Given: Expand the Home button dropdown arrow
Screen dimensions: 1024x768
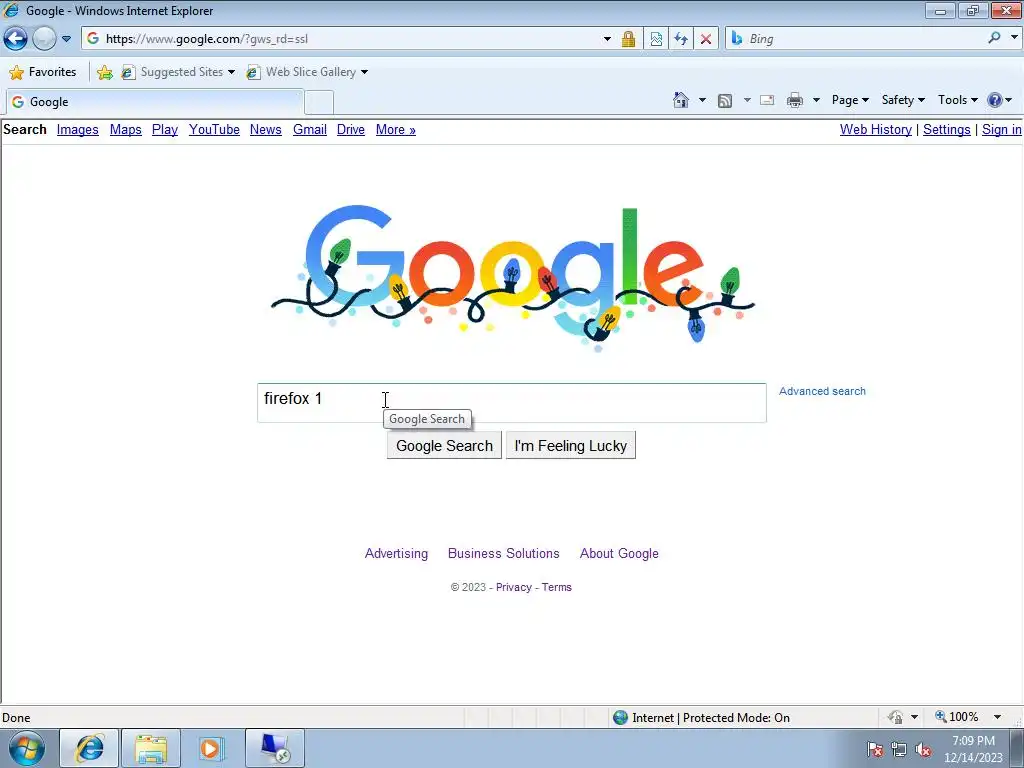Looking at the screenshot, I should pos(702,100).
